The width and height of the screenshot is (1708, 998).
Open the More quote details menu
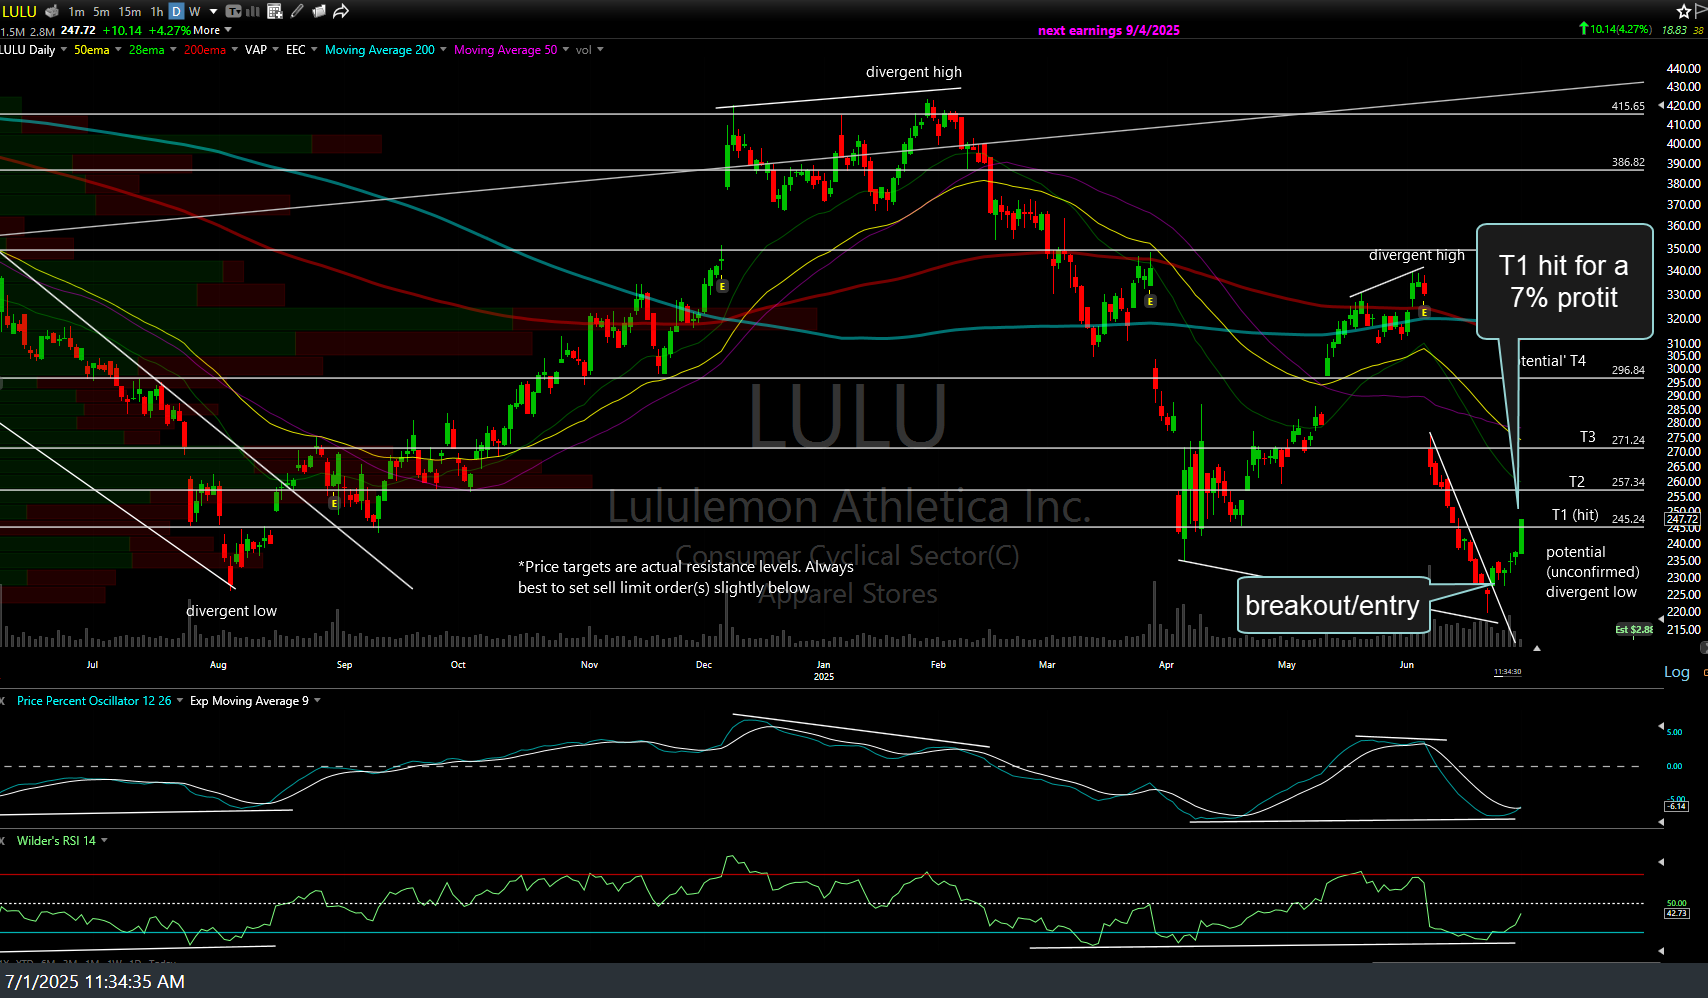[212, 31]
